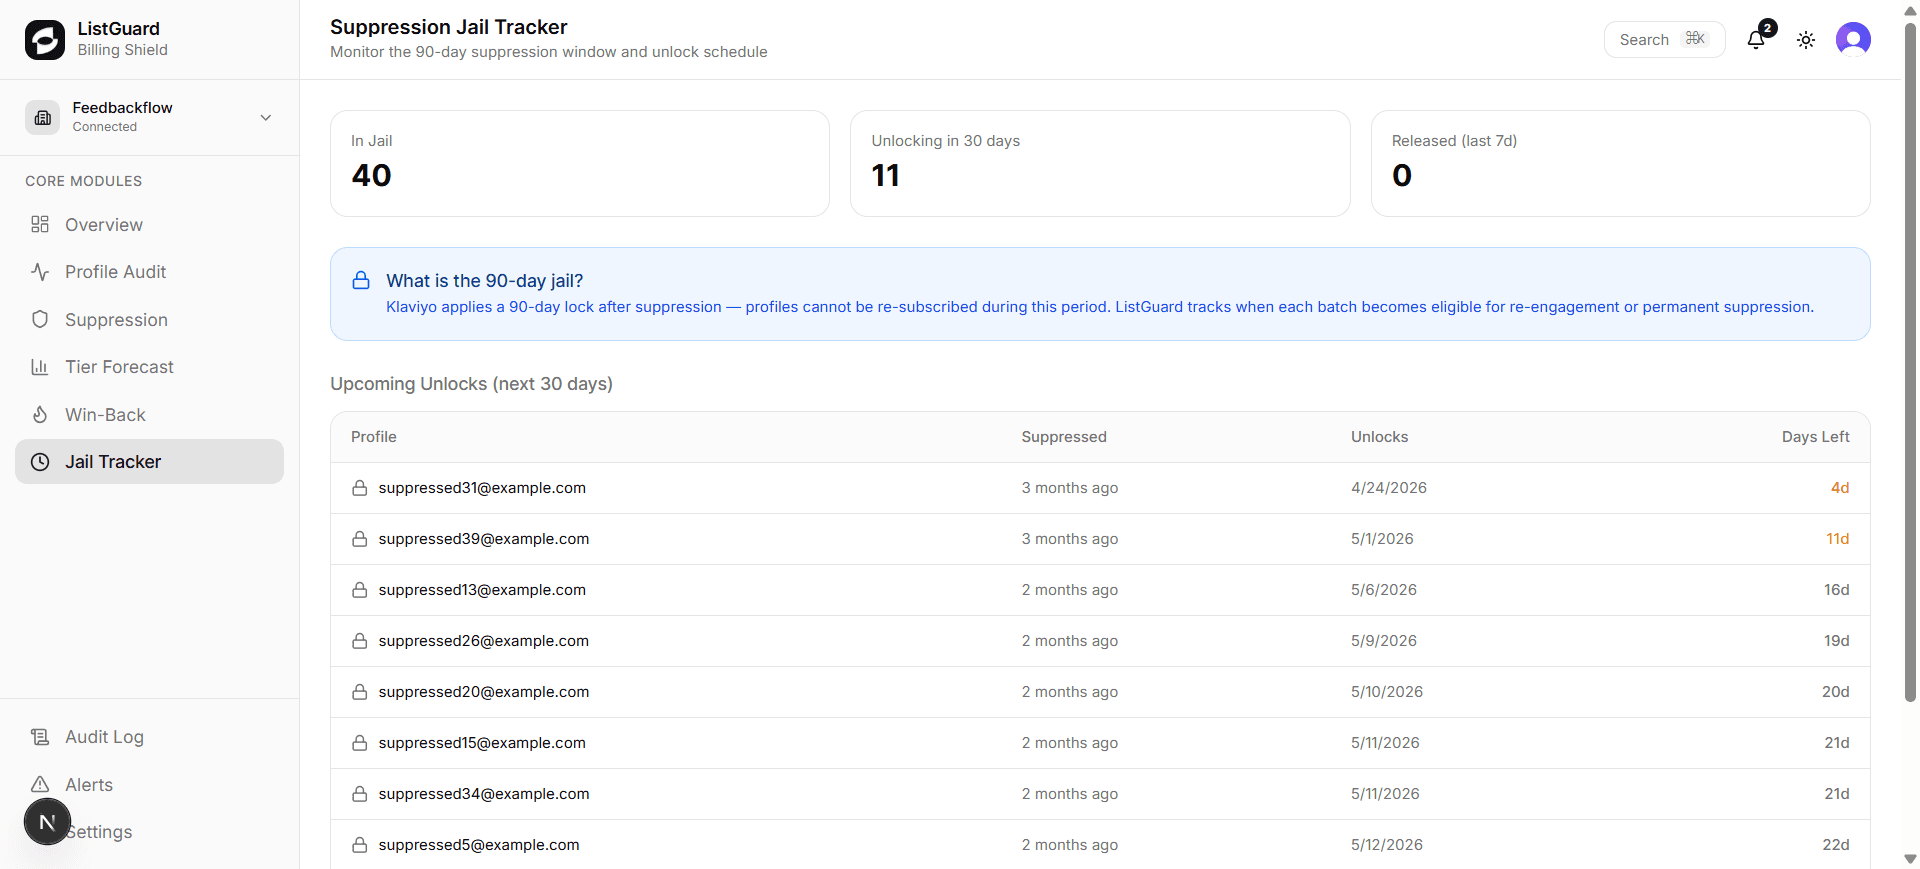
Task: Expand the Feedbackflow account dropdown chevron
Action: pyautogui.click(x=266, y=117)
